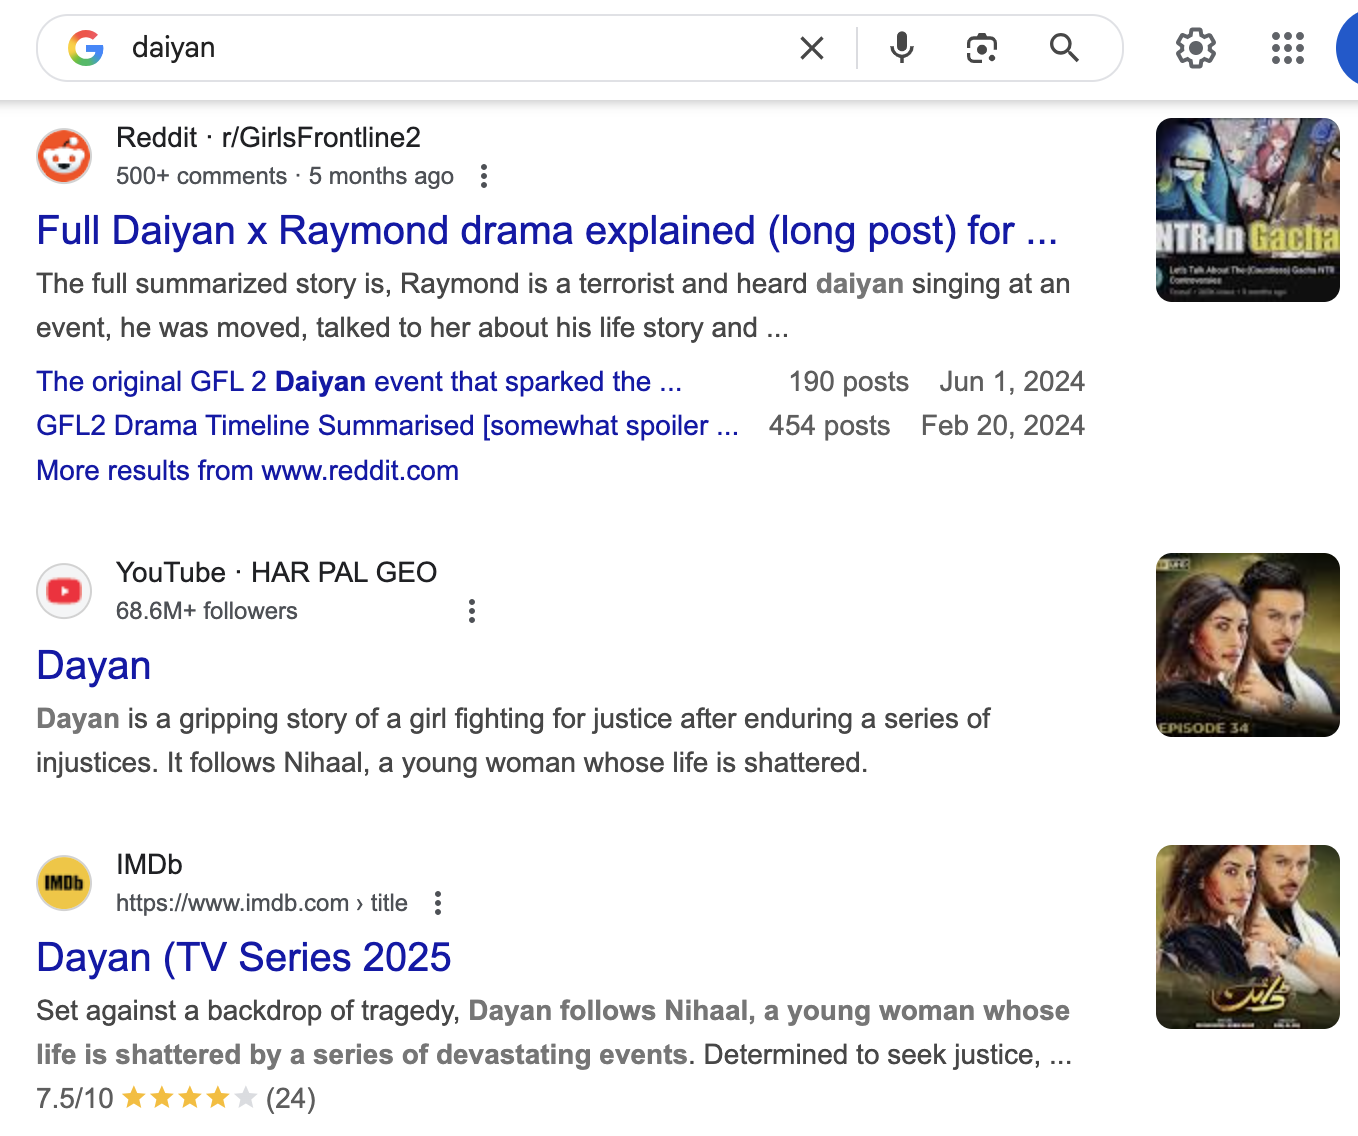Click the YouTube favicon icon

(x=64, y=591)
